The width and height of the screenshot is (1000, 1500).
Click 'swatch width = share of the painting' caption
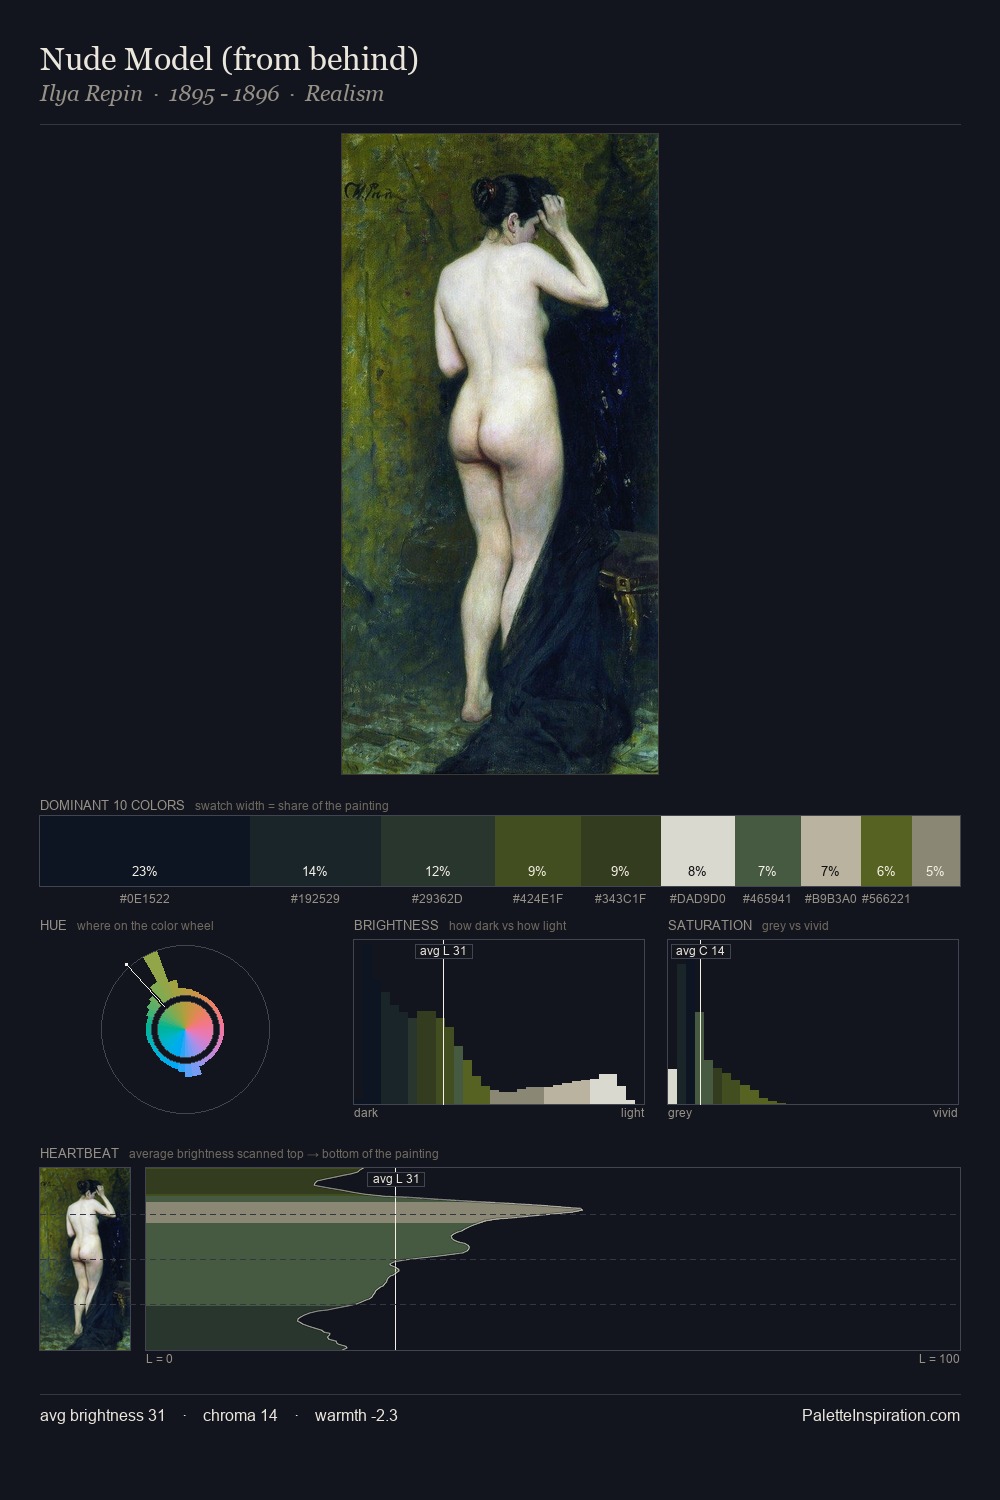click(292, 806)
